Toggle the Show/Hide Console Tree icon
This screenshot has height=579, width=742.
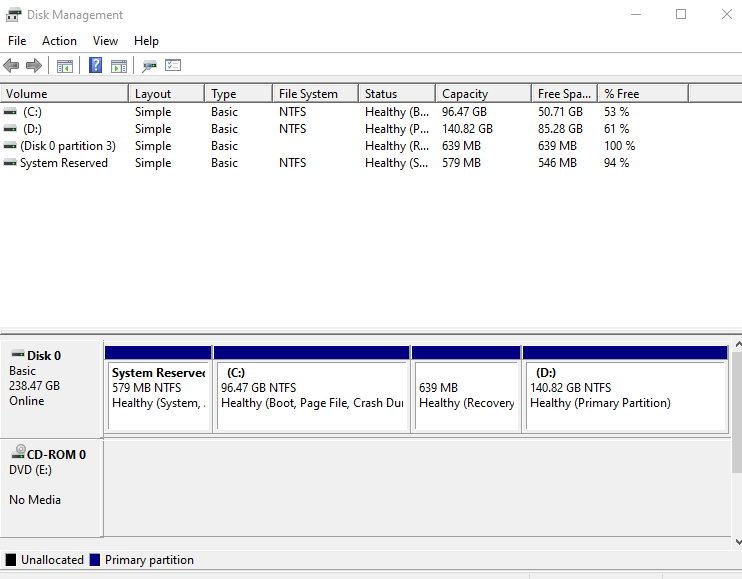(65, 66)
